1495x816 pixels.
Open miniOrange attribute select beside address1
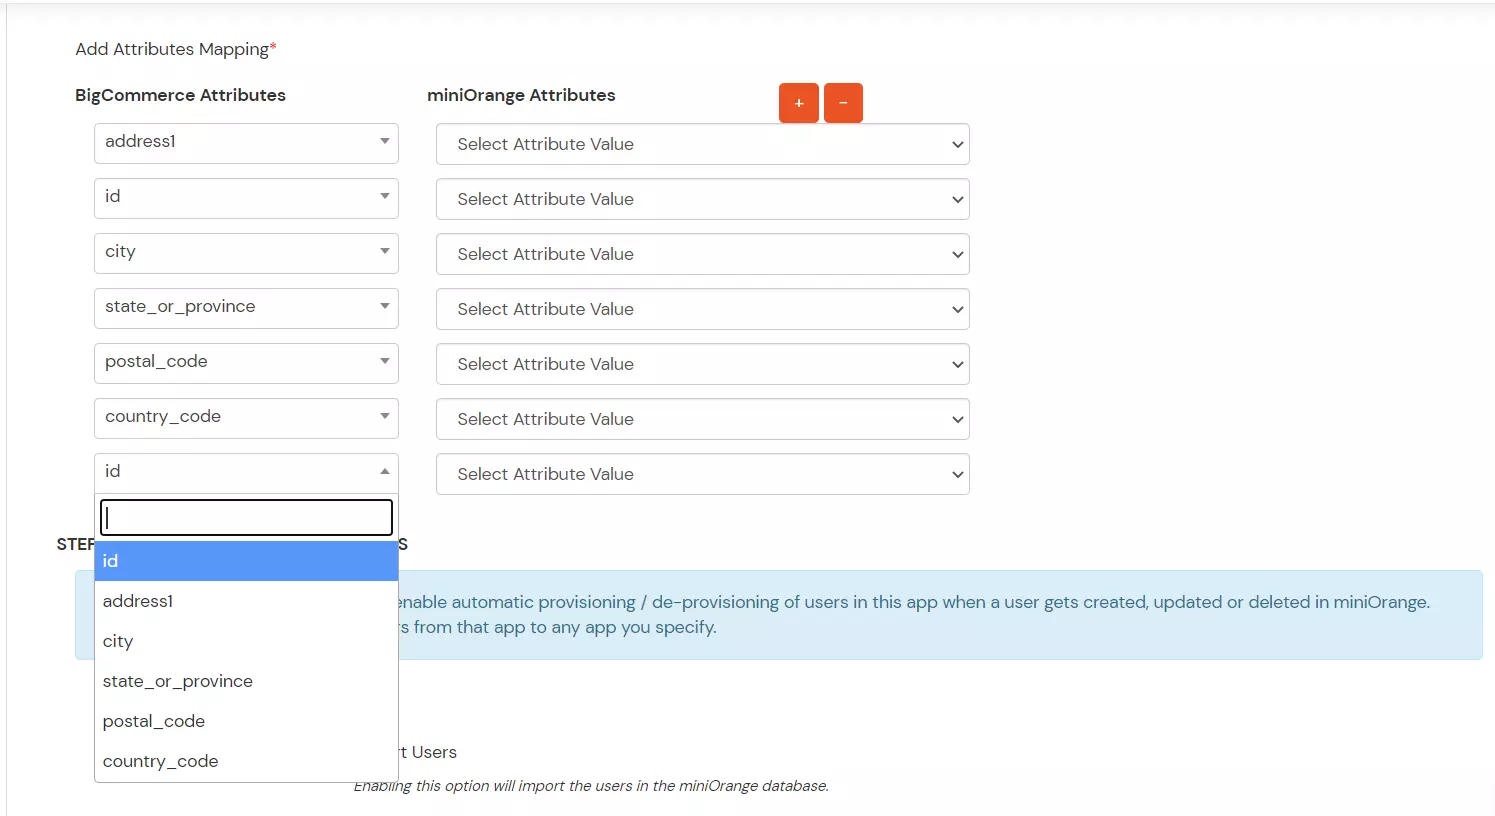[x=703, y=144]
